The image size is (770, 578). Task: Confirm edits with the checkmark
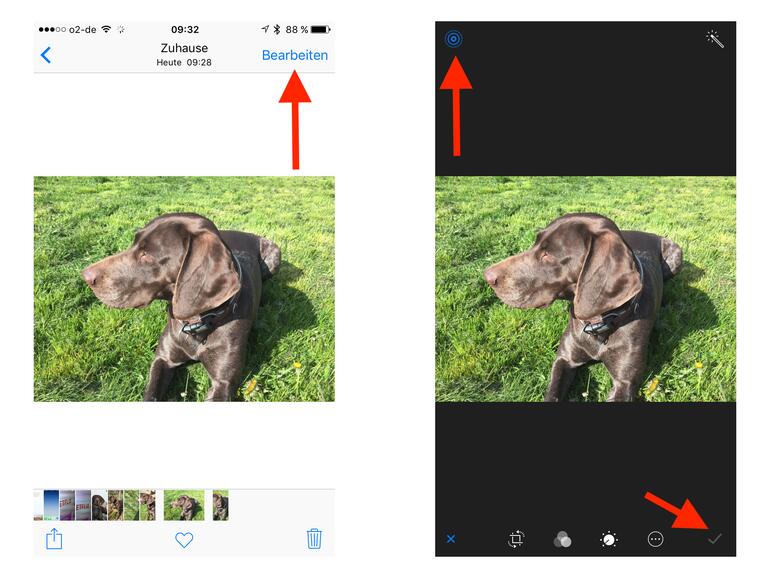tap(715, 539)
